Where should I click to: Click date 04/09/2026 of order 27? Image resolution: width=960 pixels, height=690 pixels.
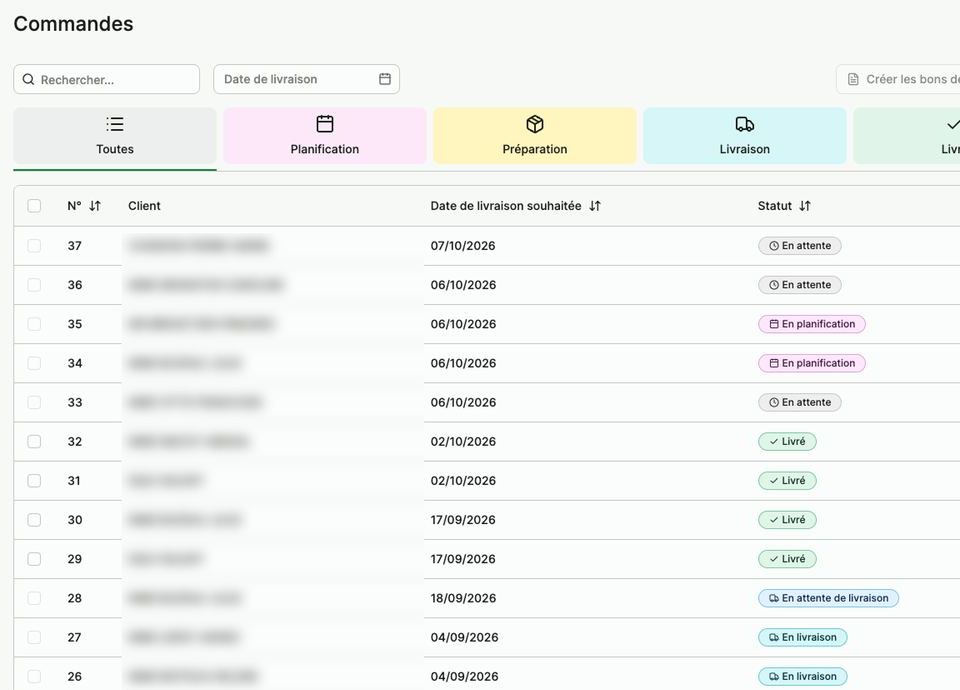(464, 637)
